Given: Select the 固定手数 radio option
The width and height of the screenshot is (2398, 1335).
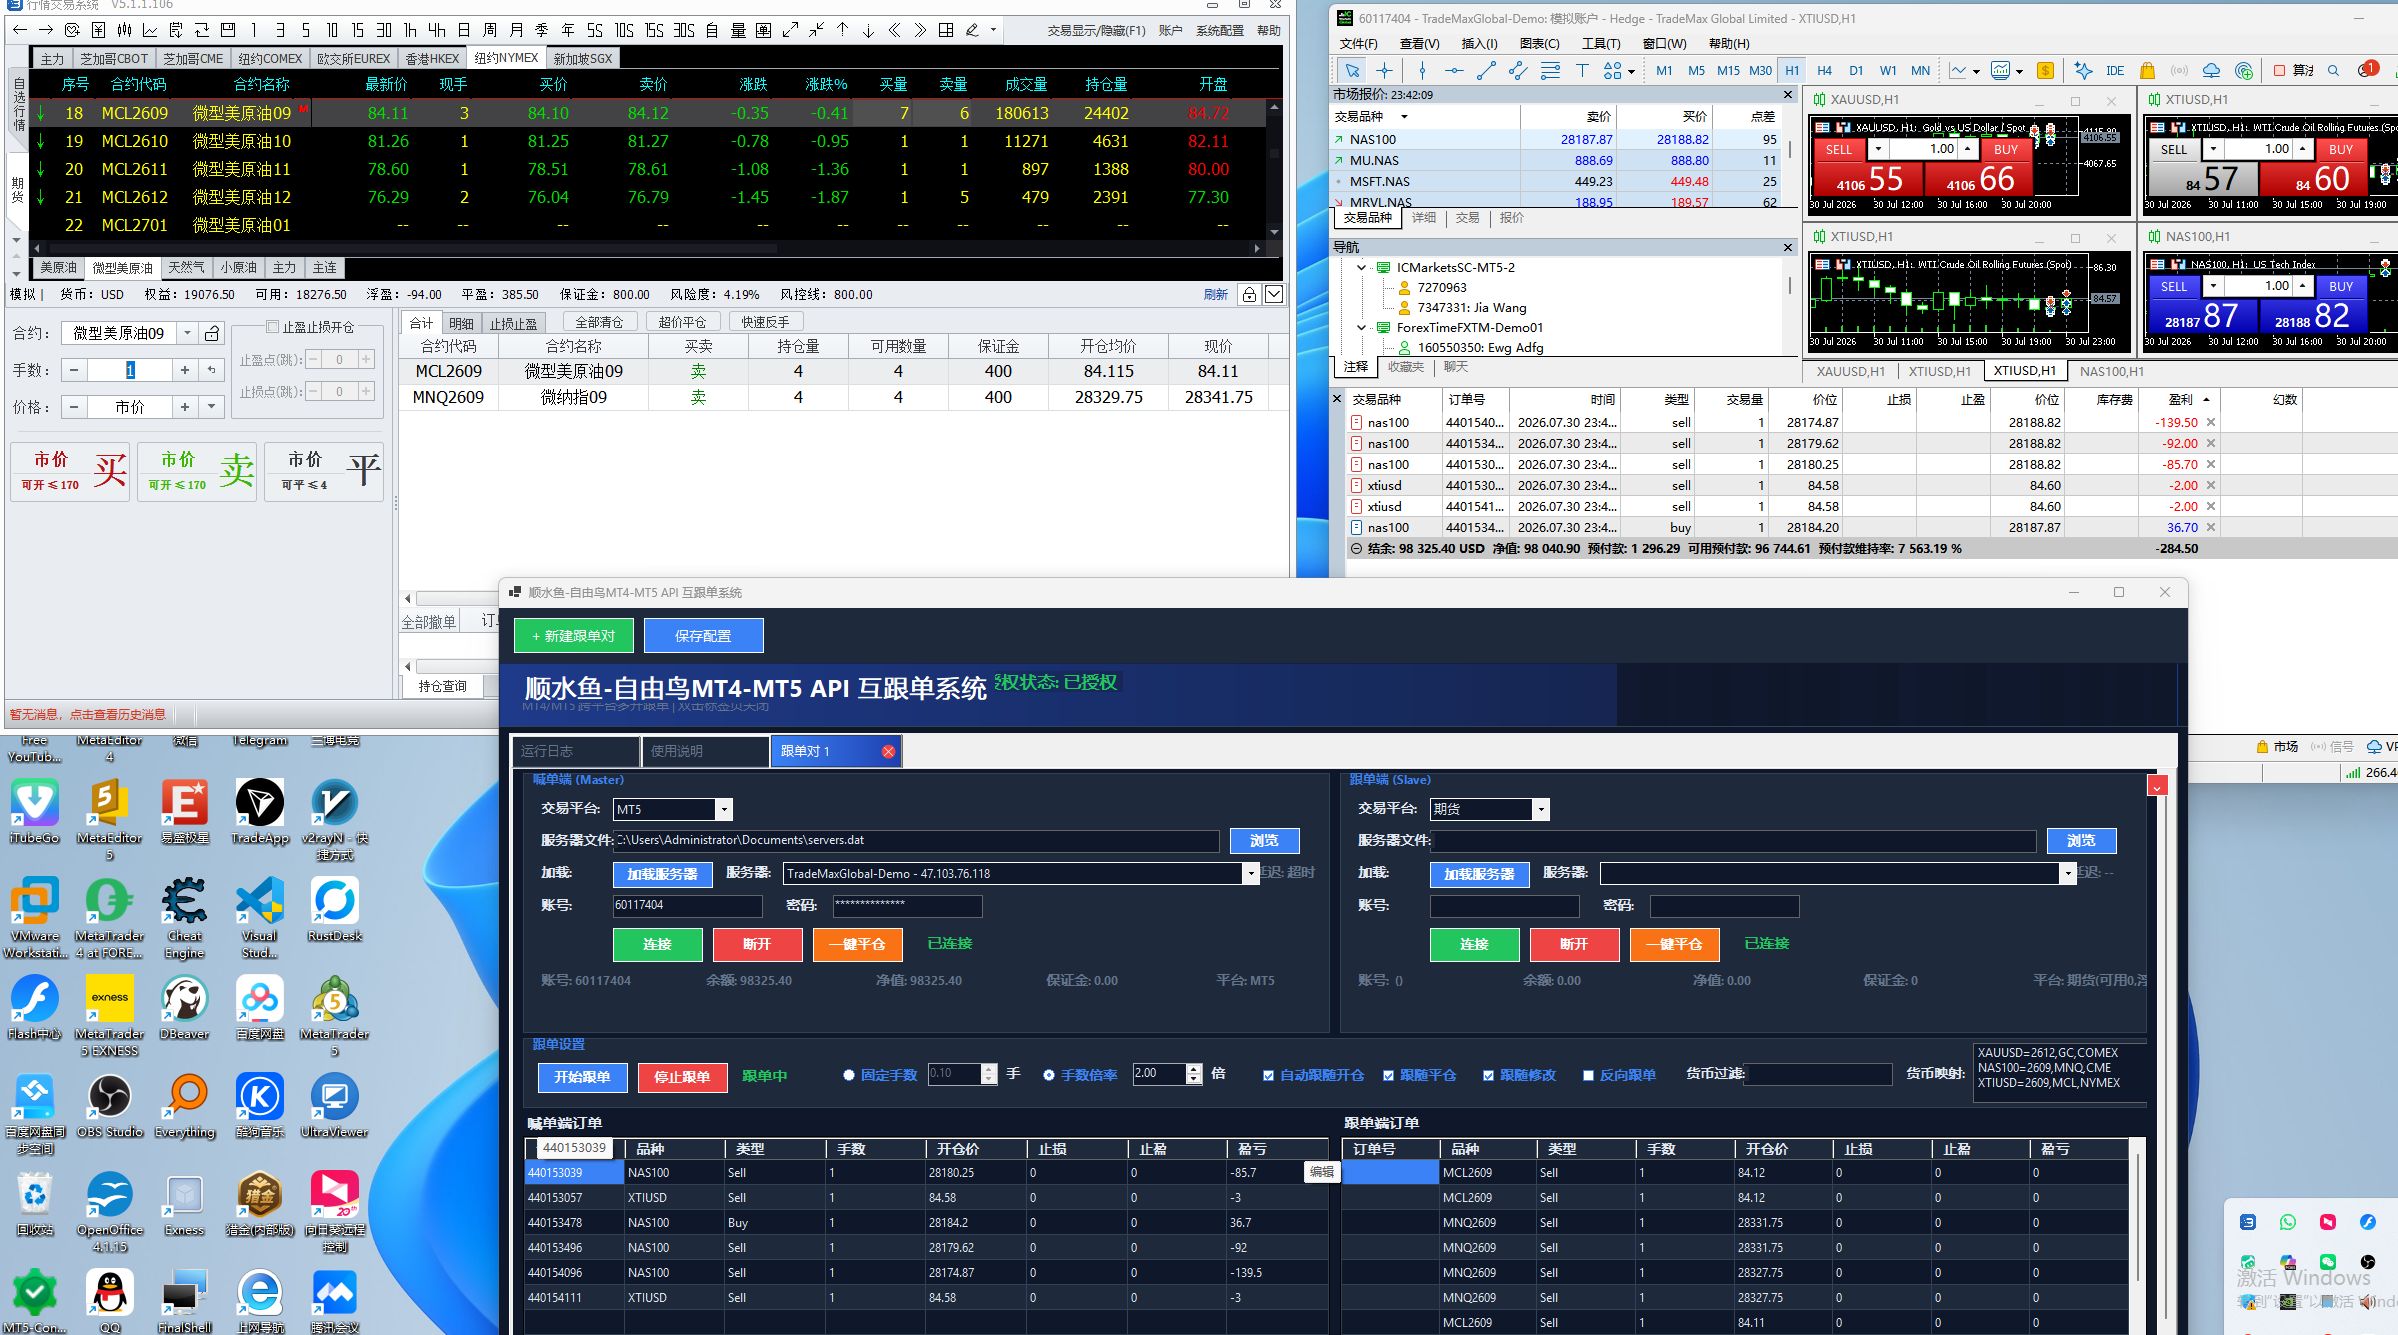Looking at the screenshot, I should (x=849, y=1075).
